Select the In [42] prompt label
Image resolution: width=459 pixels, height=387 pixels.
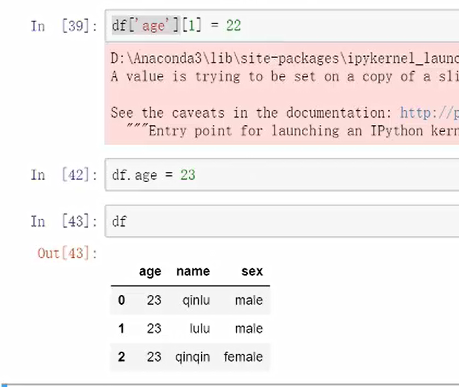[64, 175]
